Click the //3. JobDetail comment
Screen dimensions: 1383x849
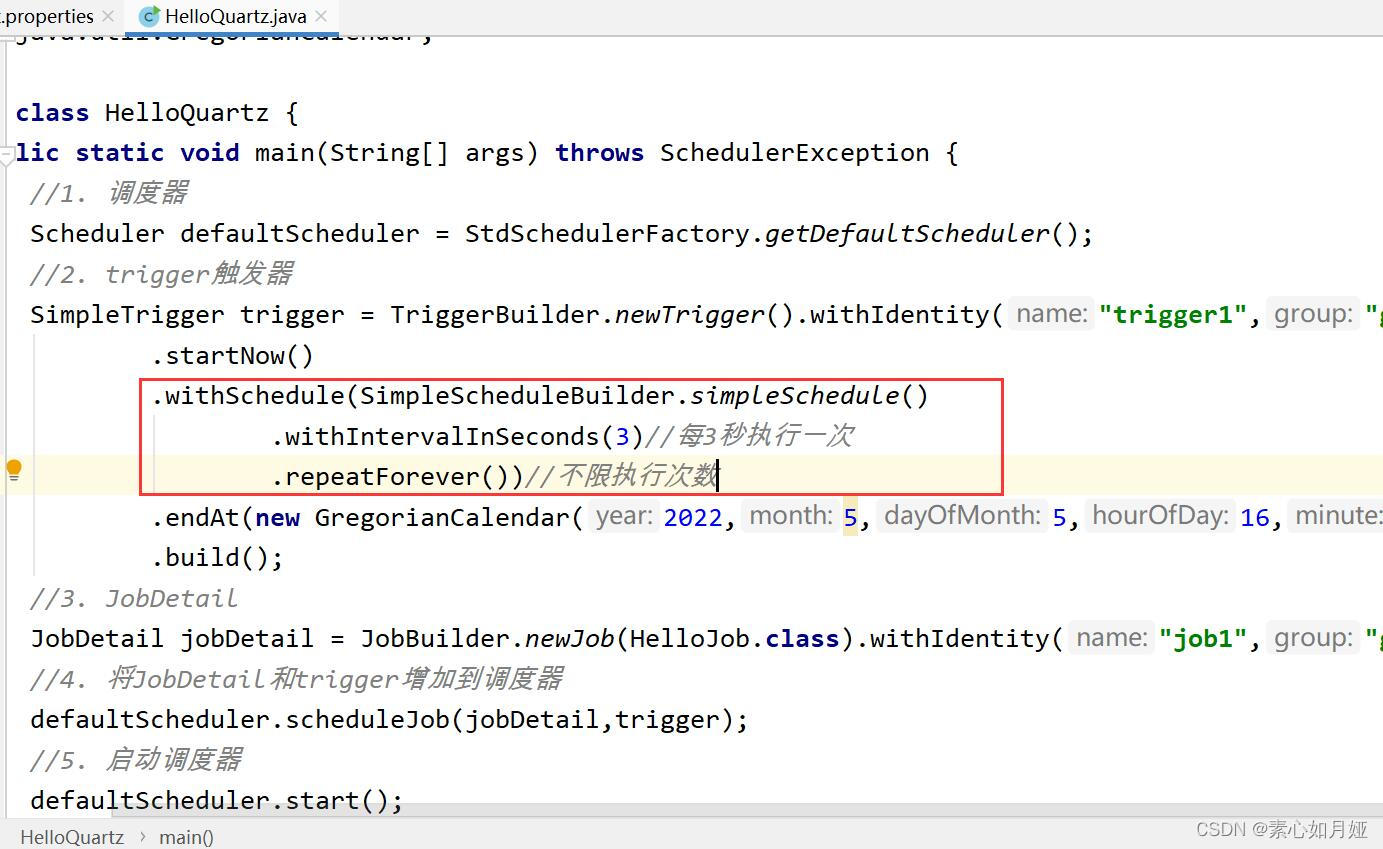134,598
